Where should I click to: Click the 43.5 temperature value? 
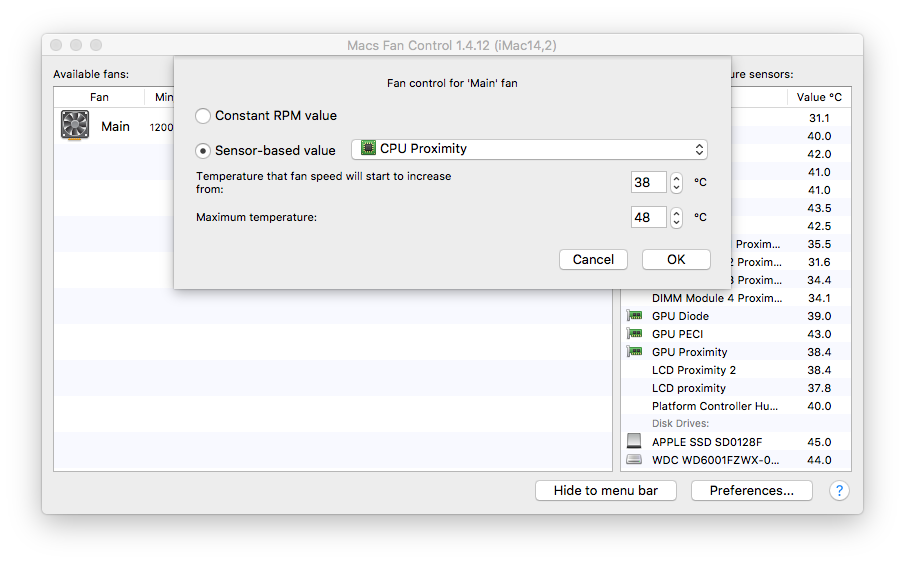coord(819,208)
